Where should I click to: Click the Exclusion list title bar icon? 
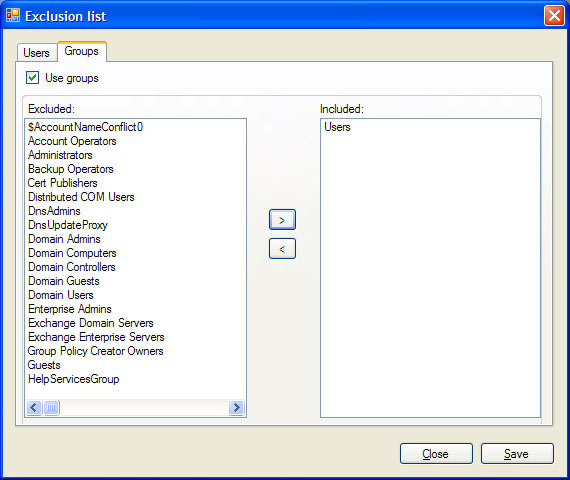pos(13,15)
